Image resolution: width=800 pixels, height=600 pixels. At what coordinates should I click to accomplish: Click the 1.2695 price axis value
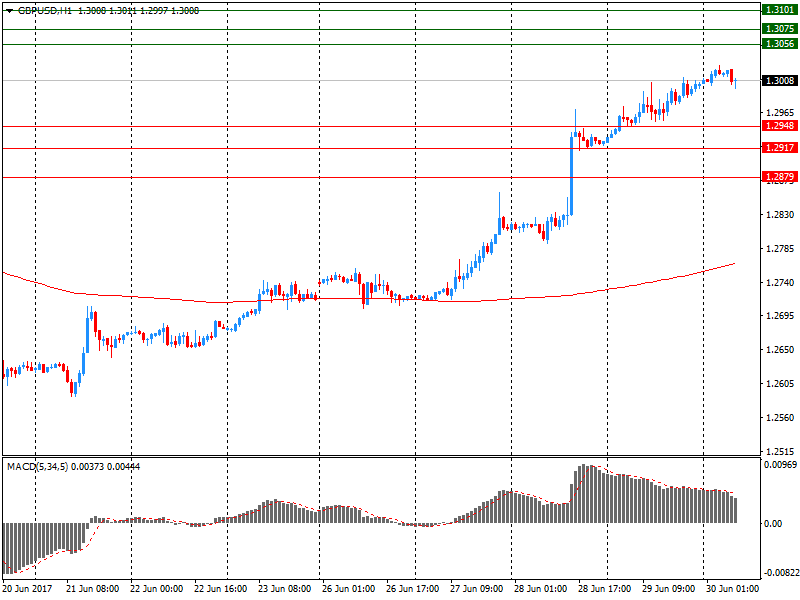[780, 316]
